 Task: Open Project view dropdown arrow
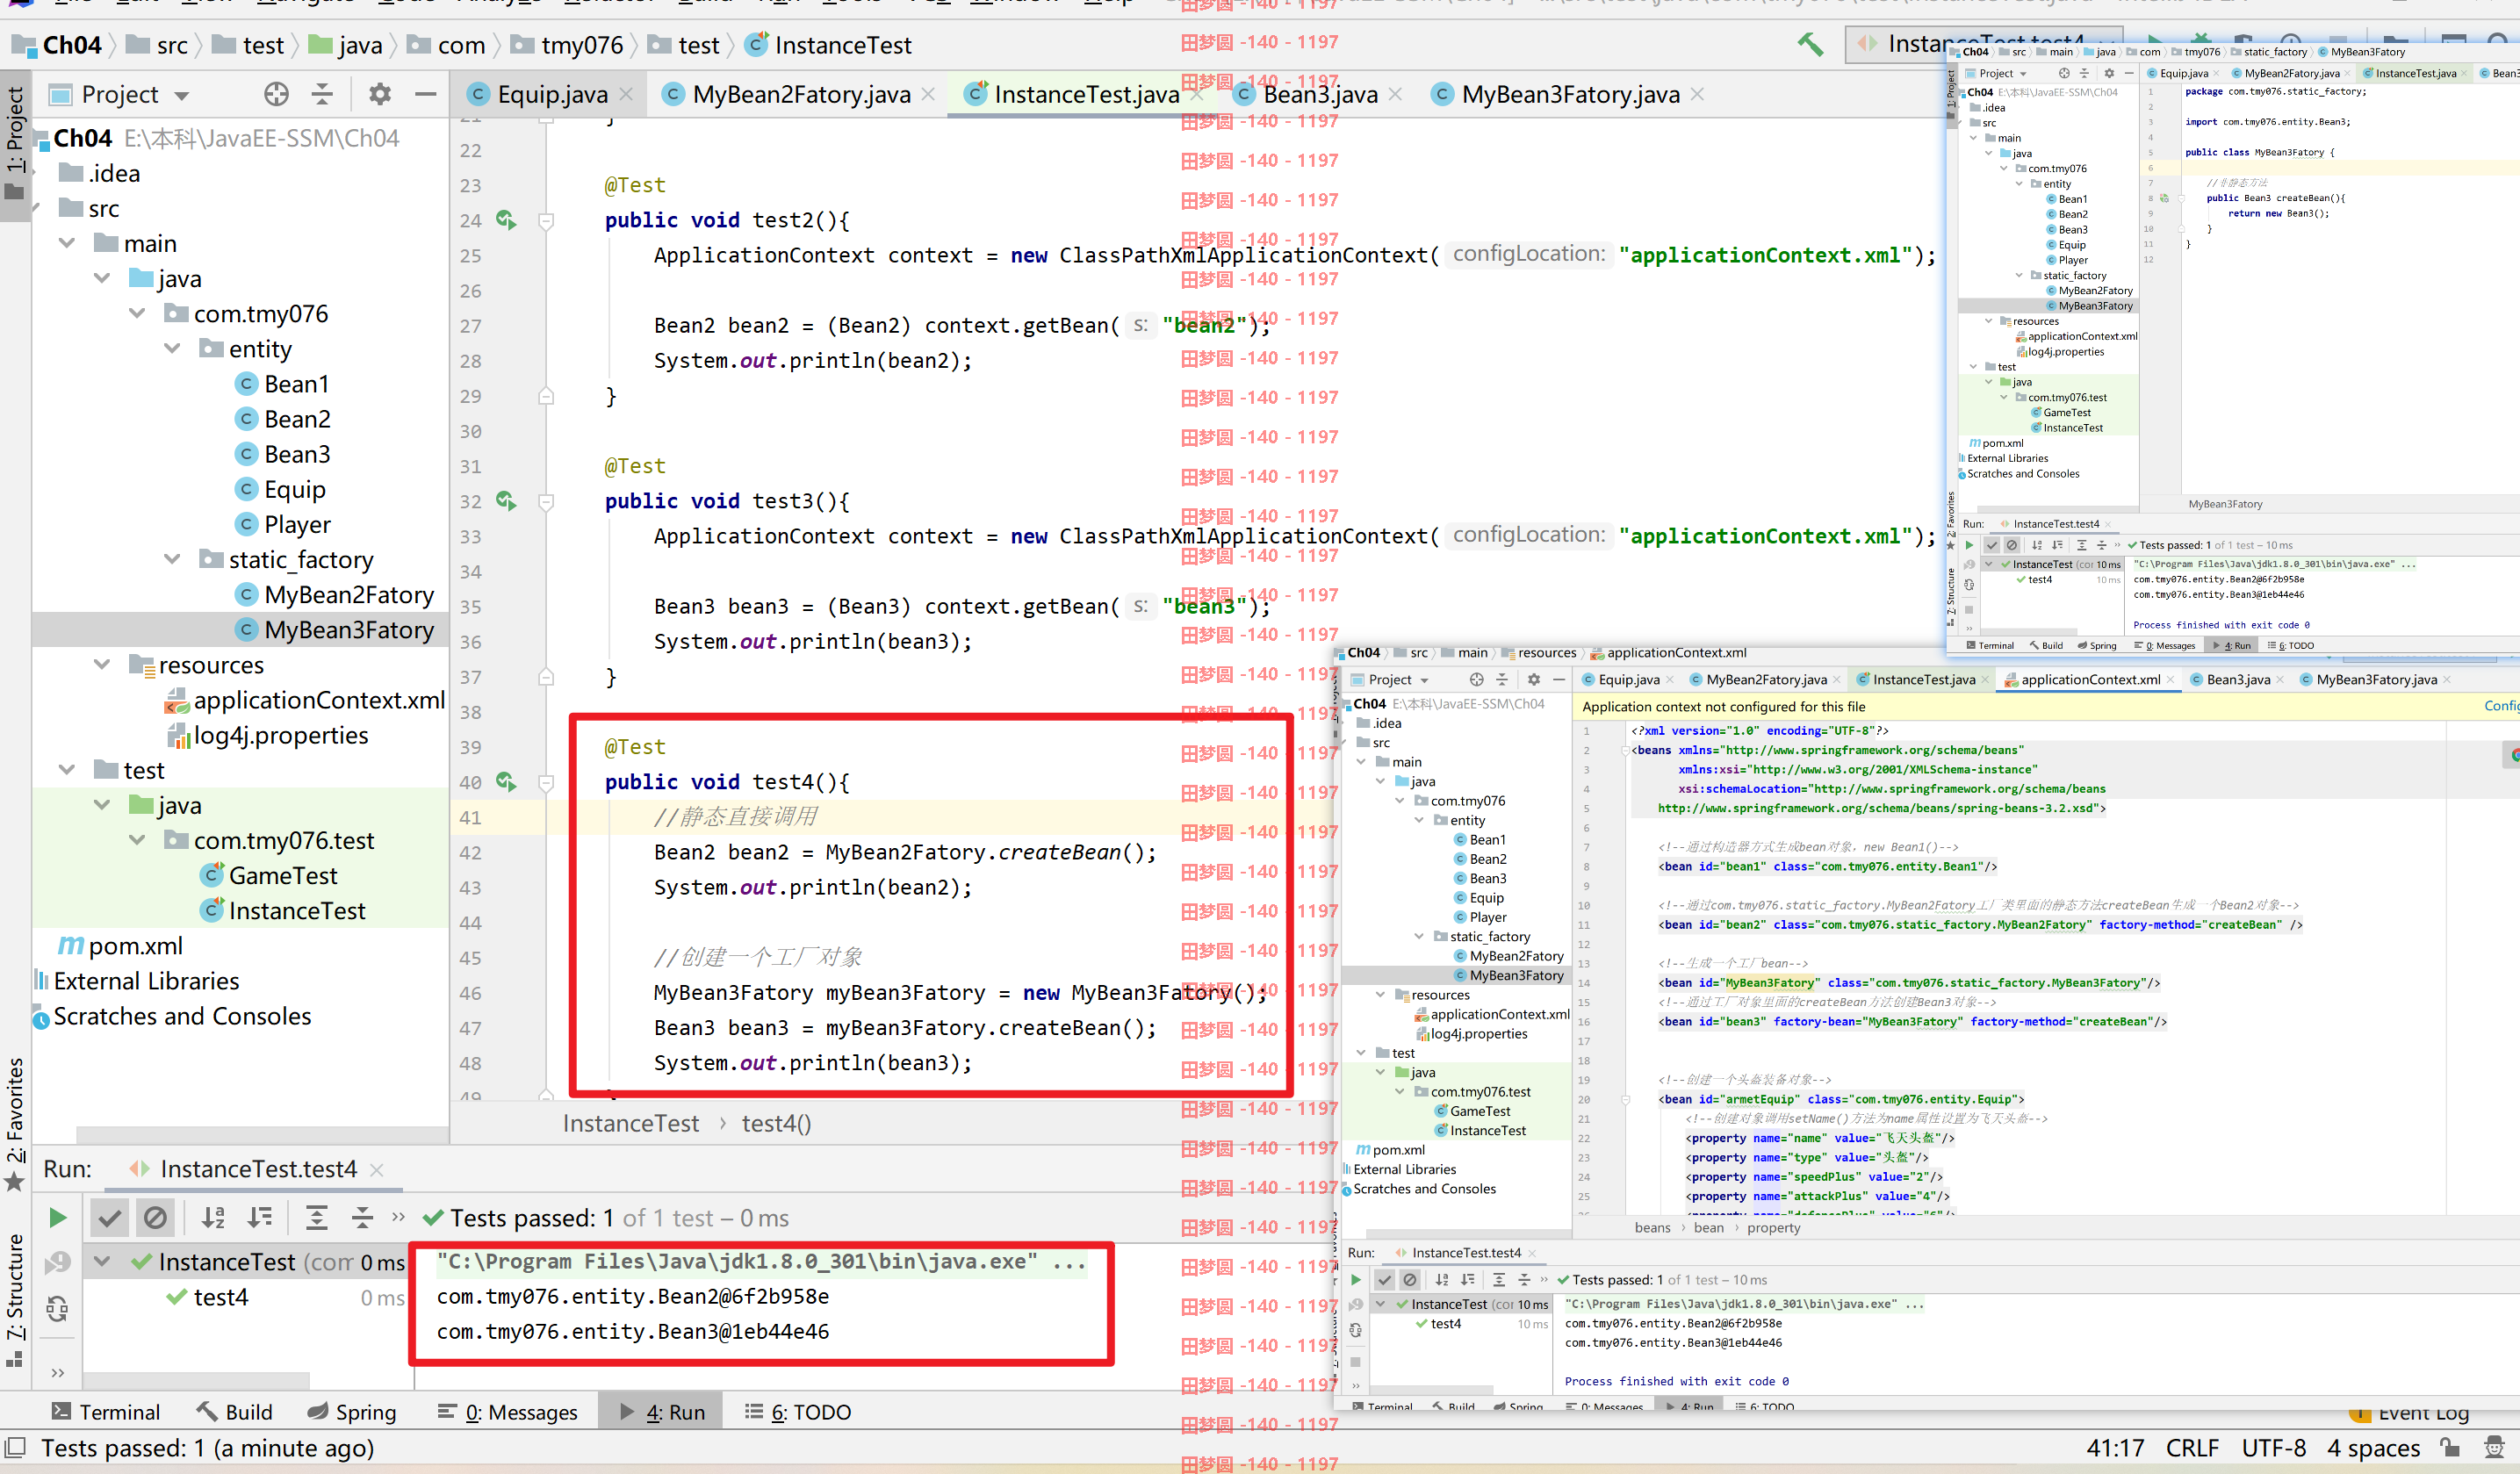point(182,96)
